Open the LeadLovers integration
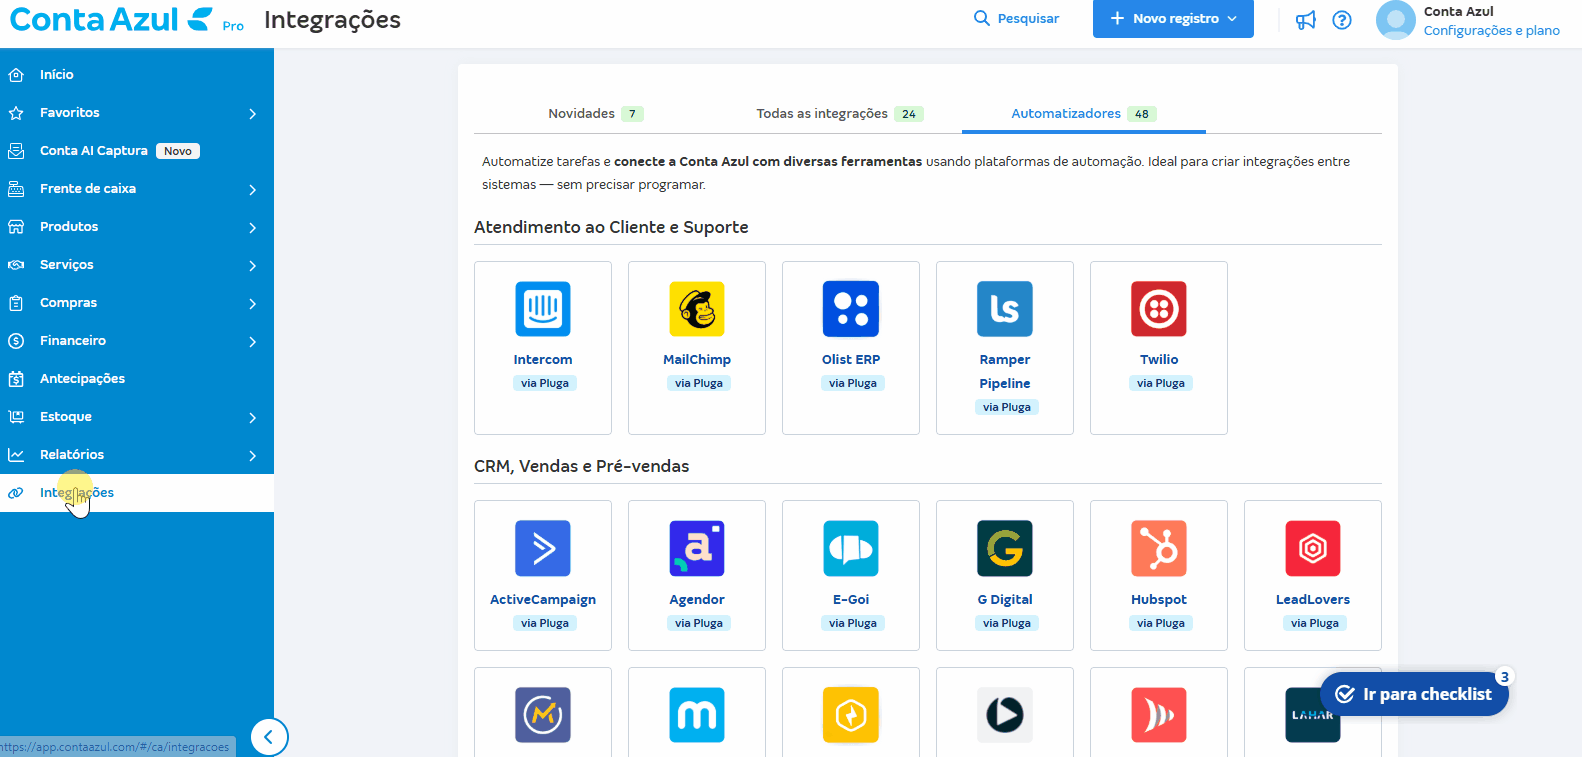1582x757 pixels. (x=1313, y=575)
